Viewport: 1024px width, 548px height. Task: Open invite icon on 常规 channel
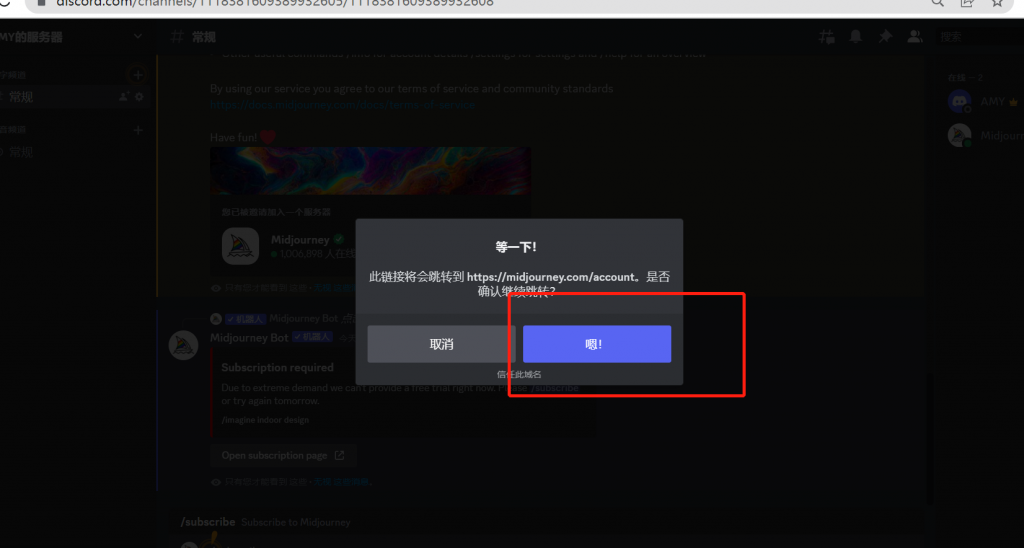coord(124,97)
